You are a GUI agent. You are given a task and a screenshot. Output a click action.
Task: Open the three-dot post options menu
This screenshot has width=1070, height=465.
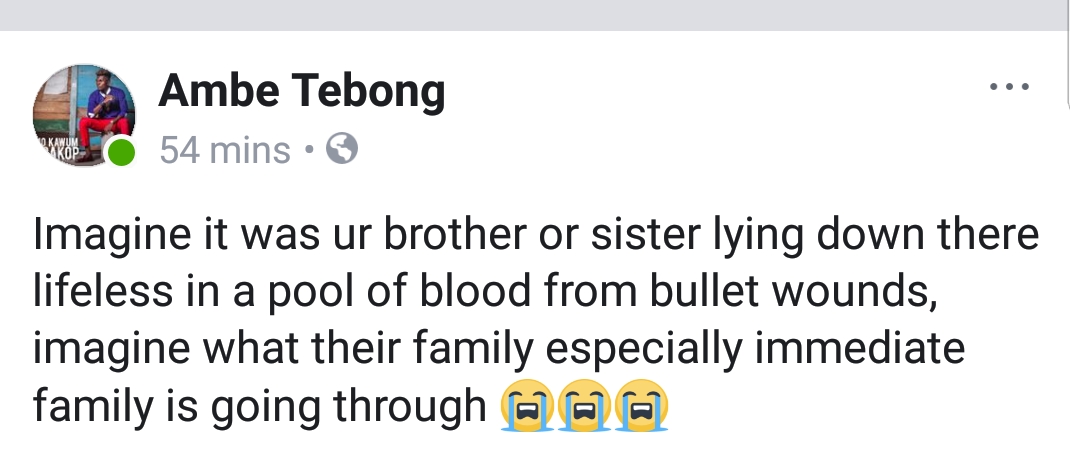[1008, 89]
